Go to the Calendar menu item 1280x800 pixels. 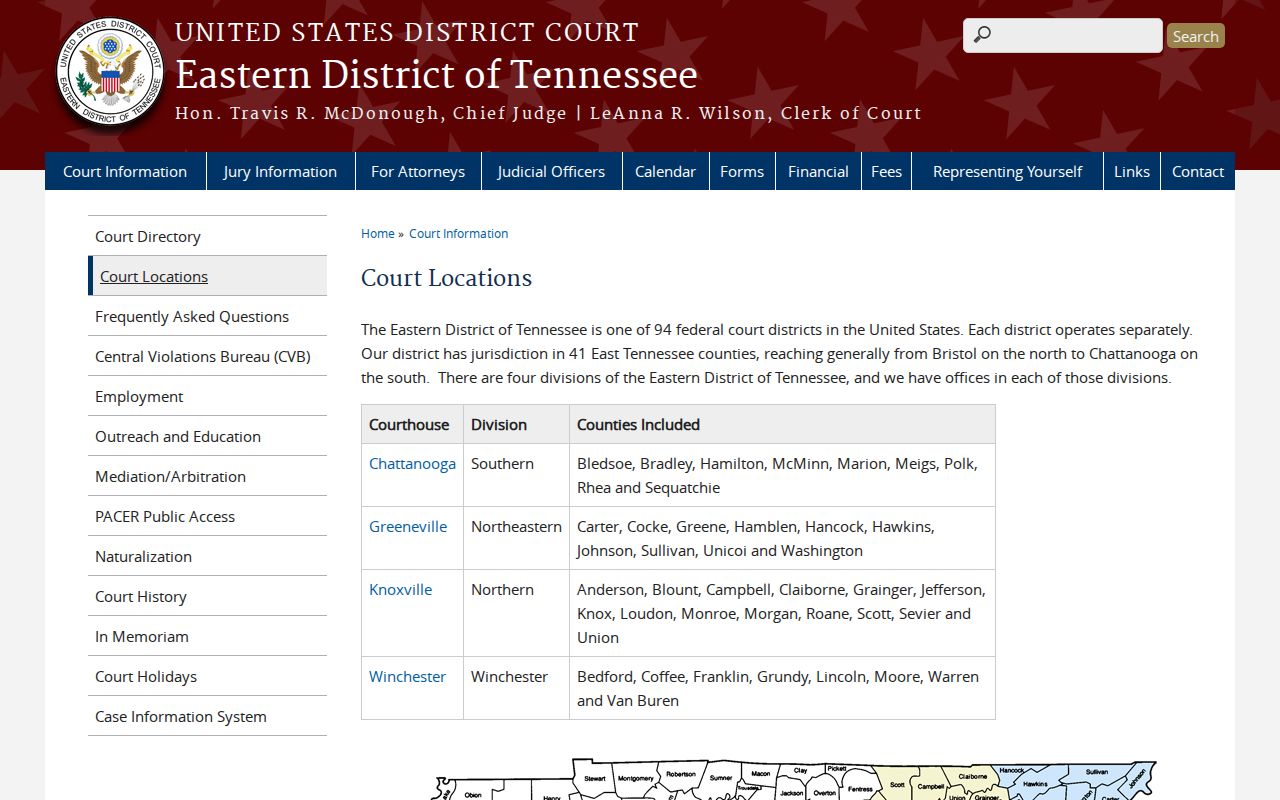(665, 171)
